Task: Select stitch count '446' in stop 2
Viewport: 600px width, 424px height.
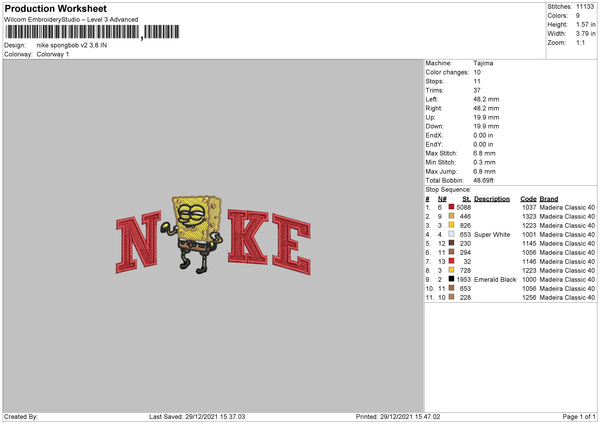Action: click(x=465, y=216)
